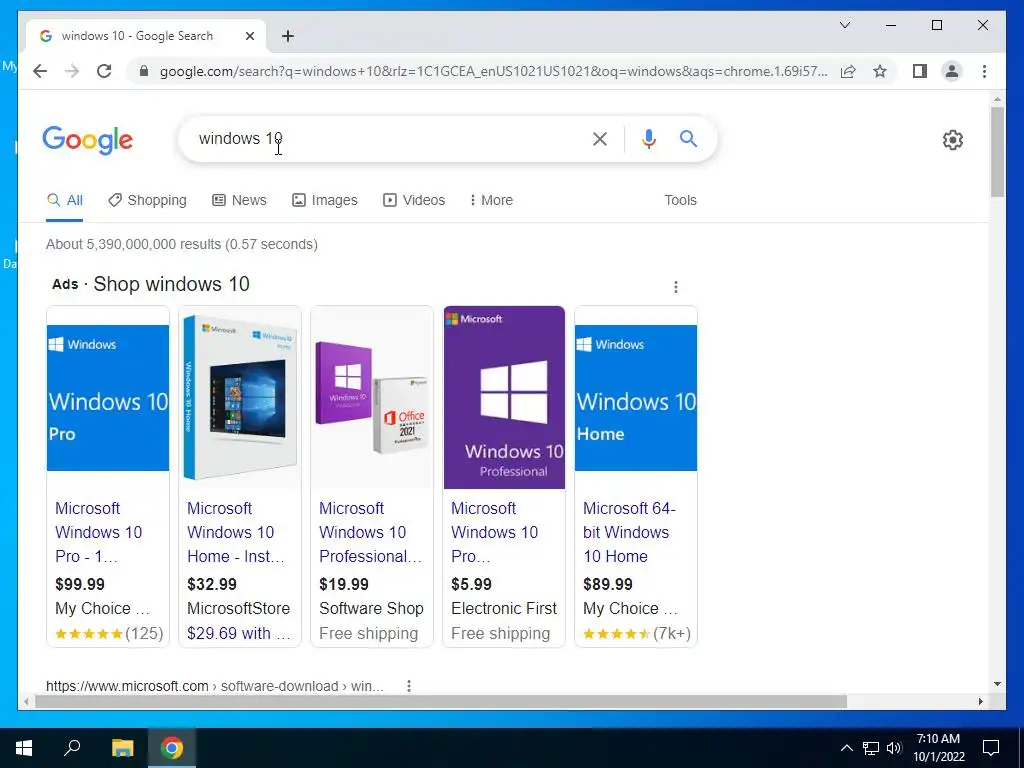
Task: Click the scrollbar's right arrow
Action: coord(980,701)
